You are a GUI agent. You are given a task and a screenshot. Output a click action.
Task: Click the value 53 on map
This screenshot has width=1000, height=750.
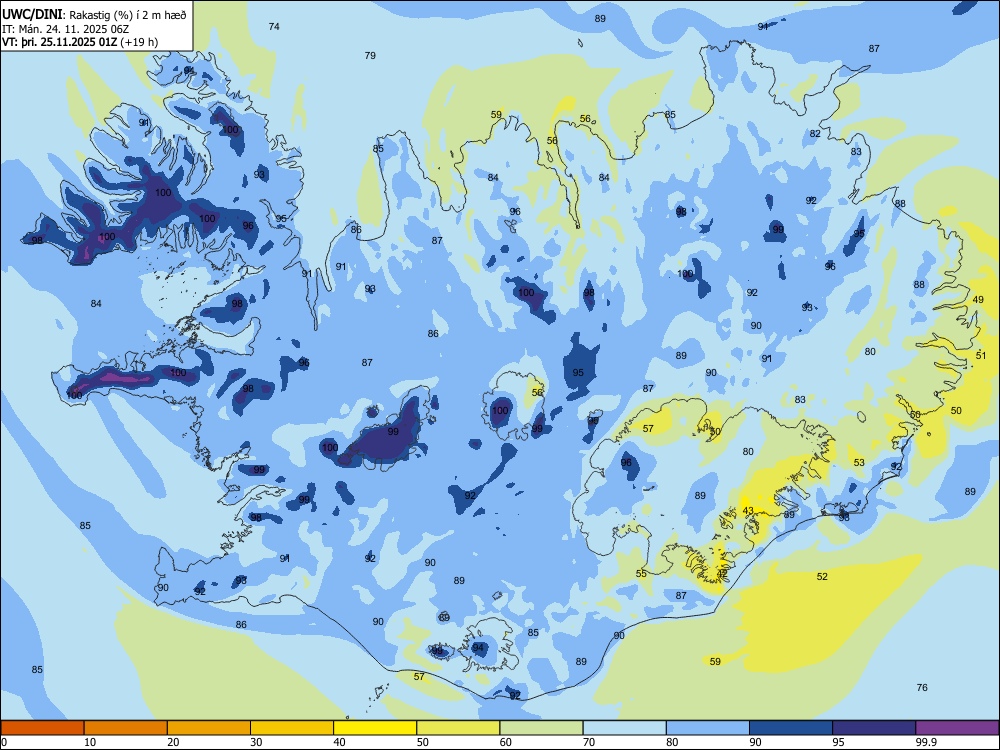click(x=859, y=462)
